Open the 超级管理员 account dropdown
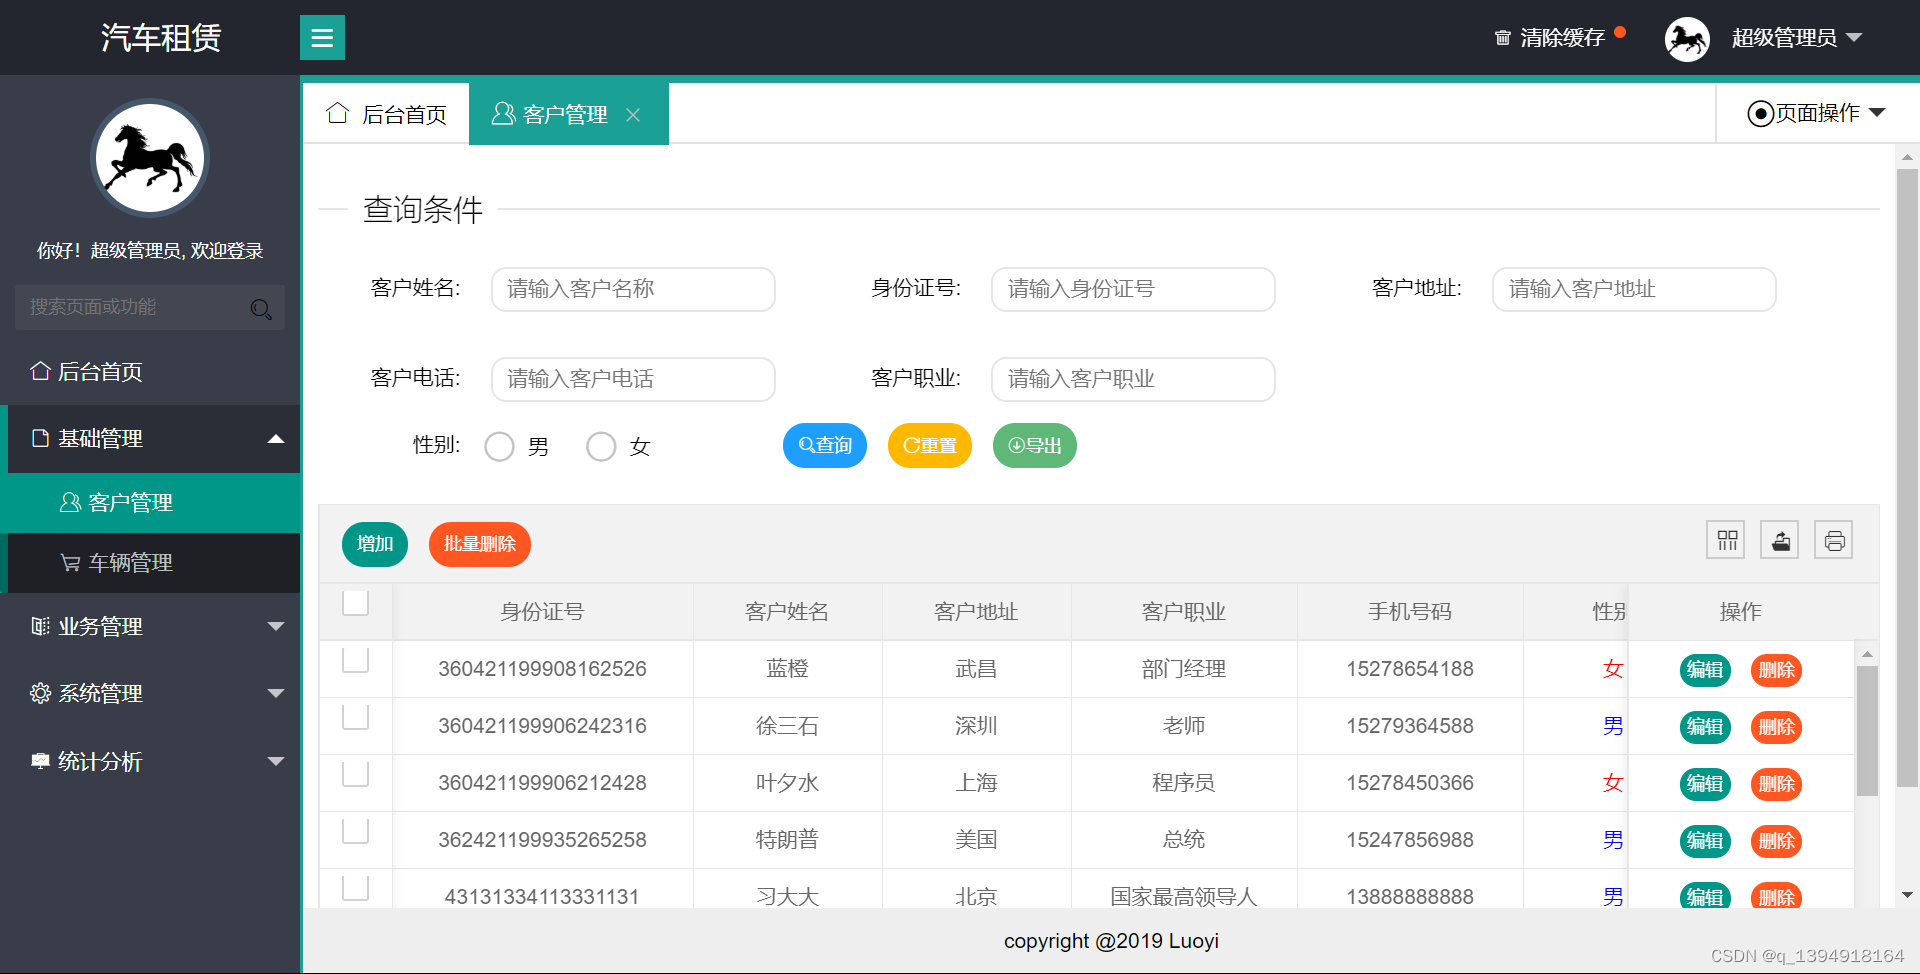 [1795, 37]
